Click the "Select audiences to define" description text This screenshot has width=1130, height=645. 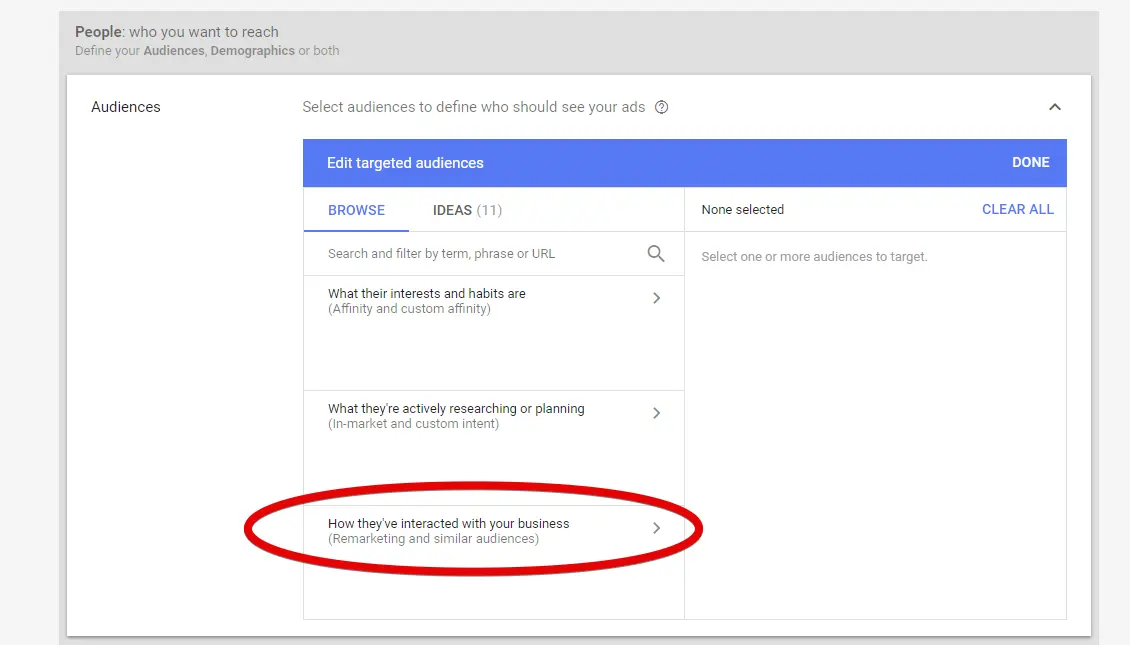click(474, 107)
